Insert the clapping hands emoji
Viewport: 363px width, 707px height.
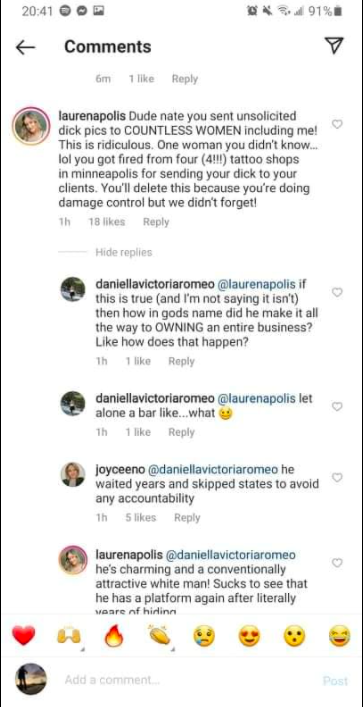tap(160, 636)
